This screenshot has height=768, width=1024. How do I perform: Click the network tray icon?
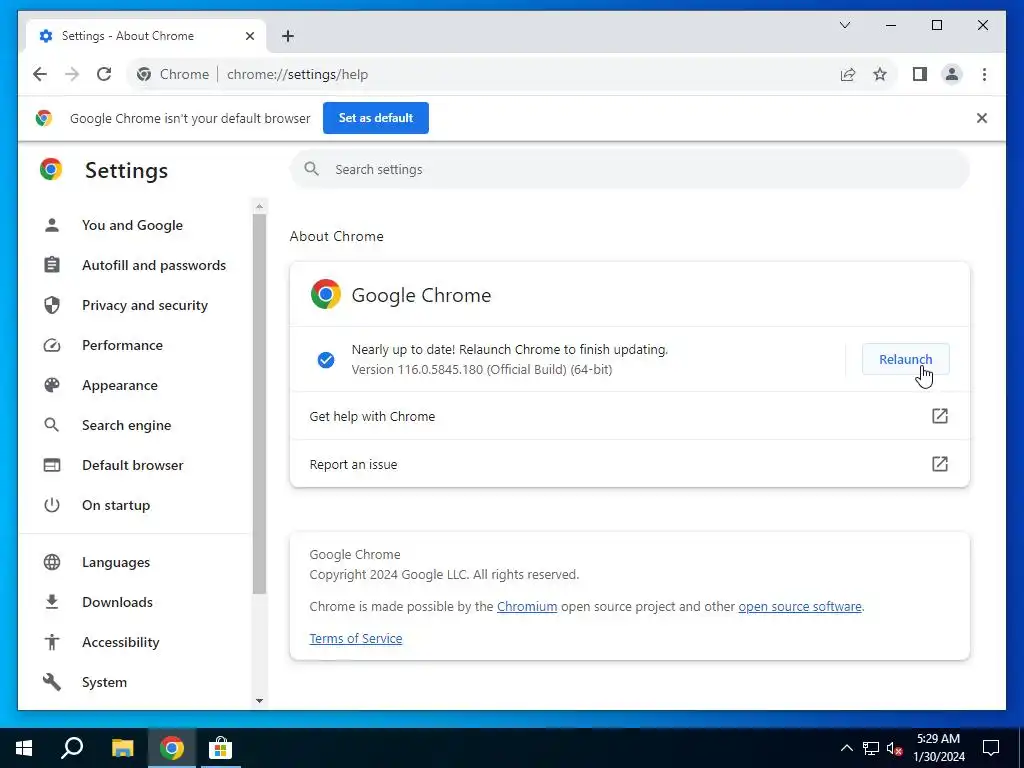point(871,748)
